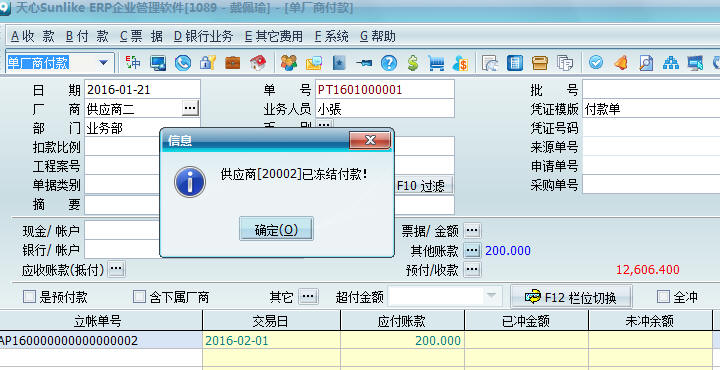Click the 业务人员 field showing 小張
This screenshot has height=370, width=720.
click(385, 109)
